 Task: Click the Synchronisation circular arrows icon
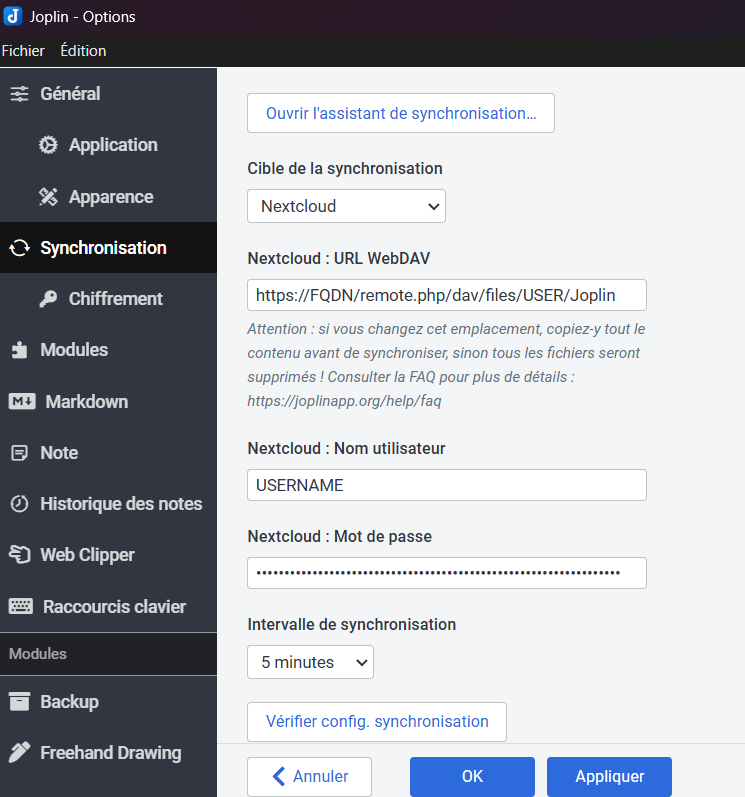[19, 248]
